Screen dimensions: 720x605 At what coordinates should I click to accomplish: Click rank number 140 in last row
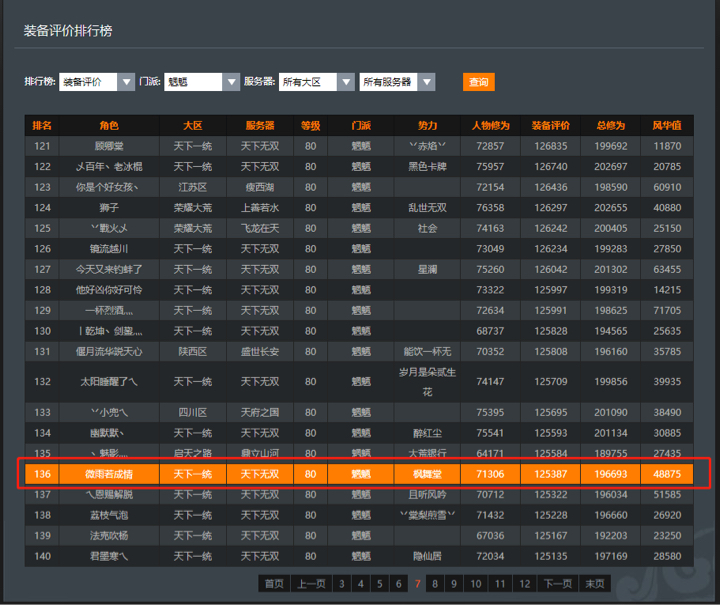[42, 556]
